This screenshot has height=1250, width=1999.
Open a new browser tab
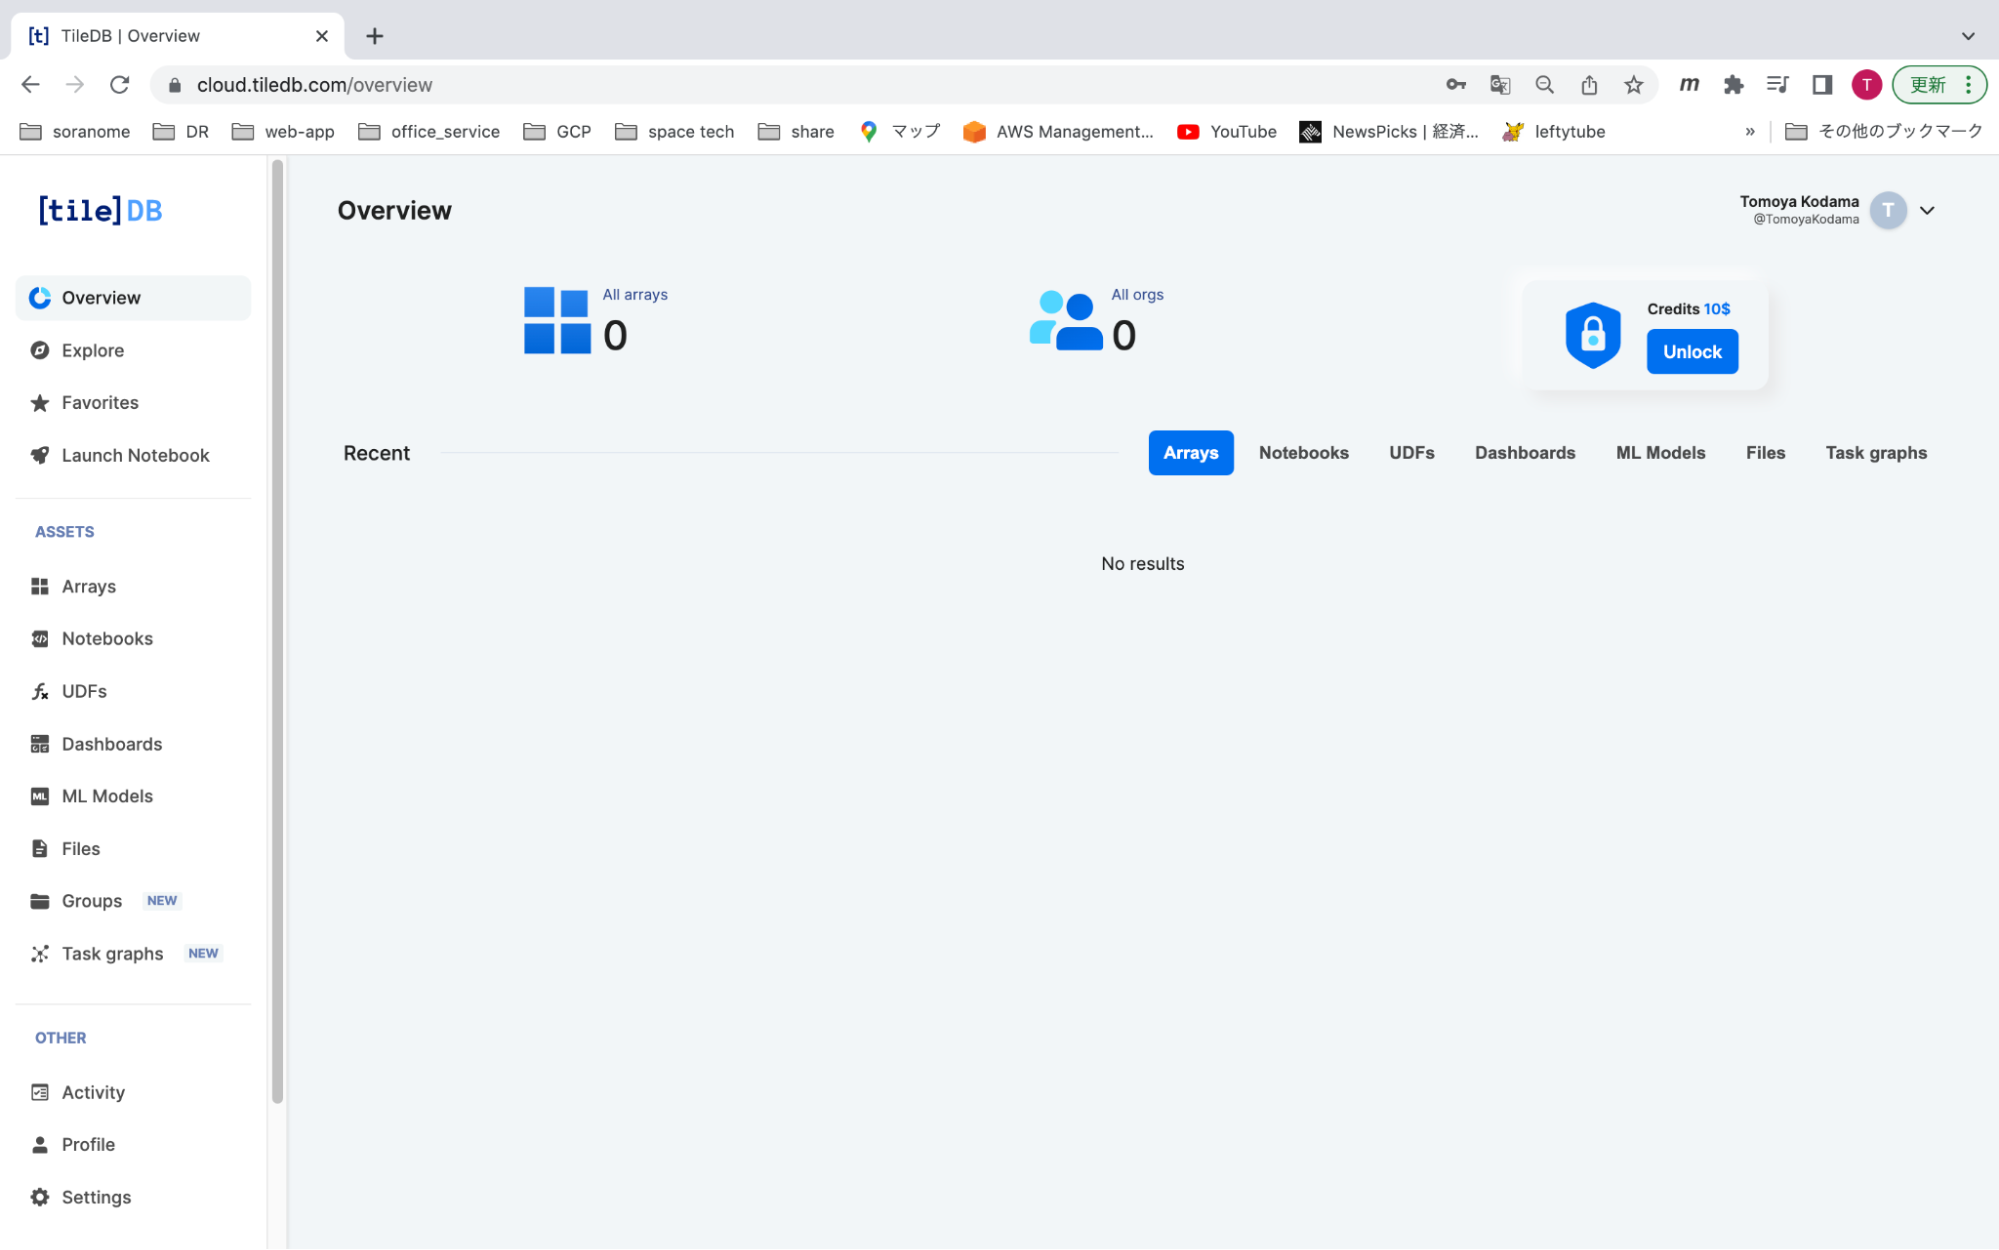[x=375, y=36]
